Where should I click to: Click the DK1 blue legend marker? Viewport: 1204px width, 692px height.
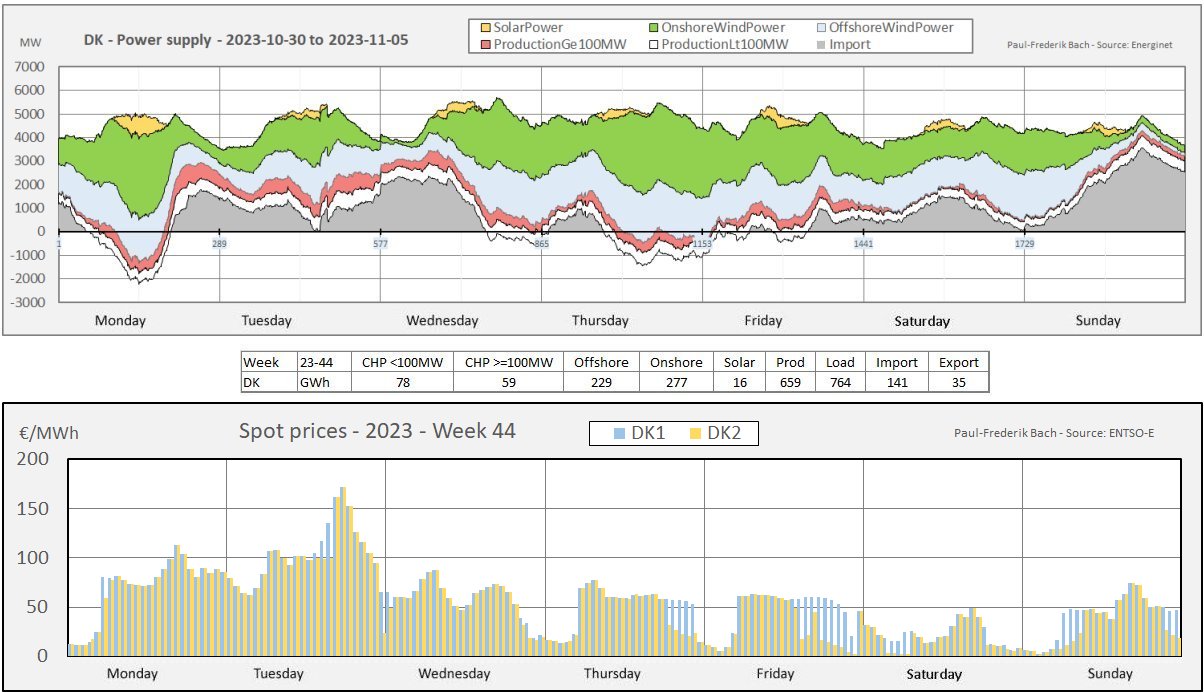coord(620,433)
